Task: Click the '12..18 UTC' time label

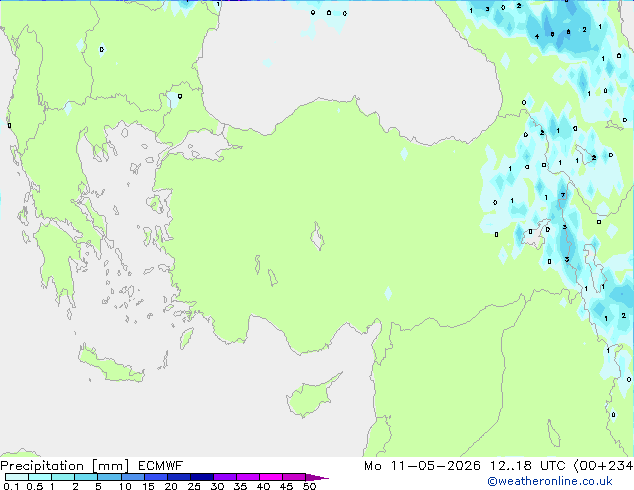Action: (528, 466)
